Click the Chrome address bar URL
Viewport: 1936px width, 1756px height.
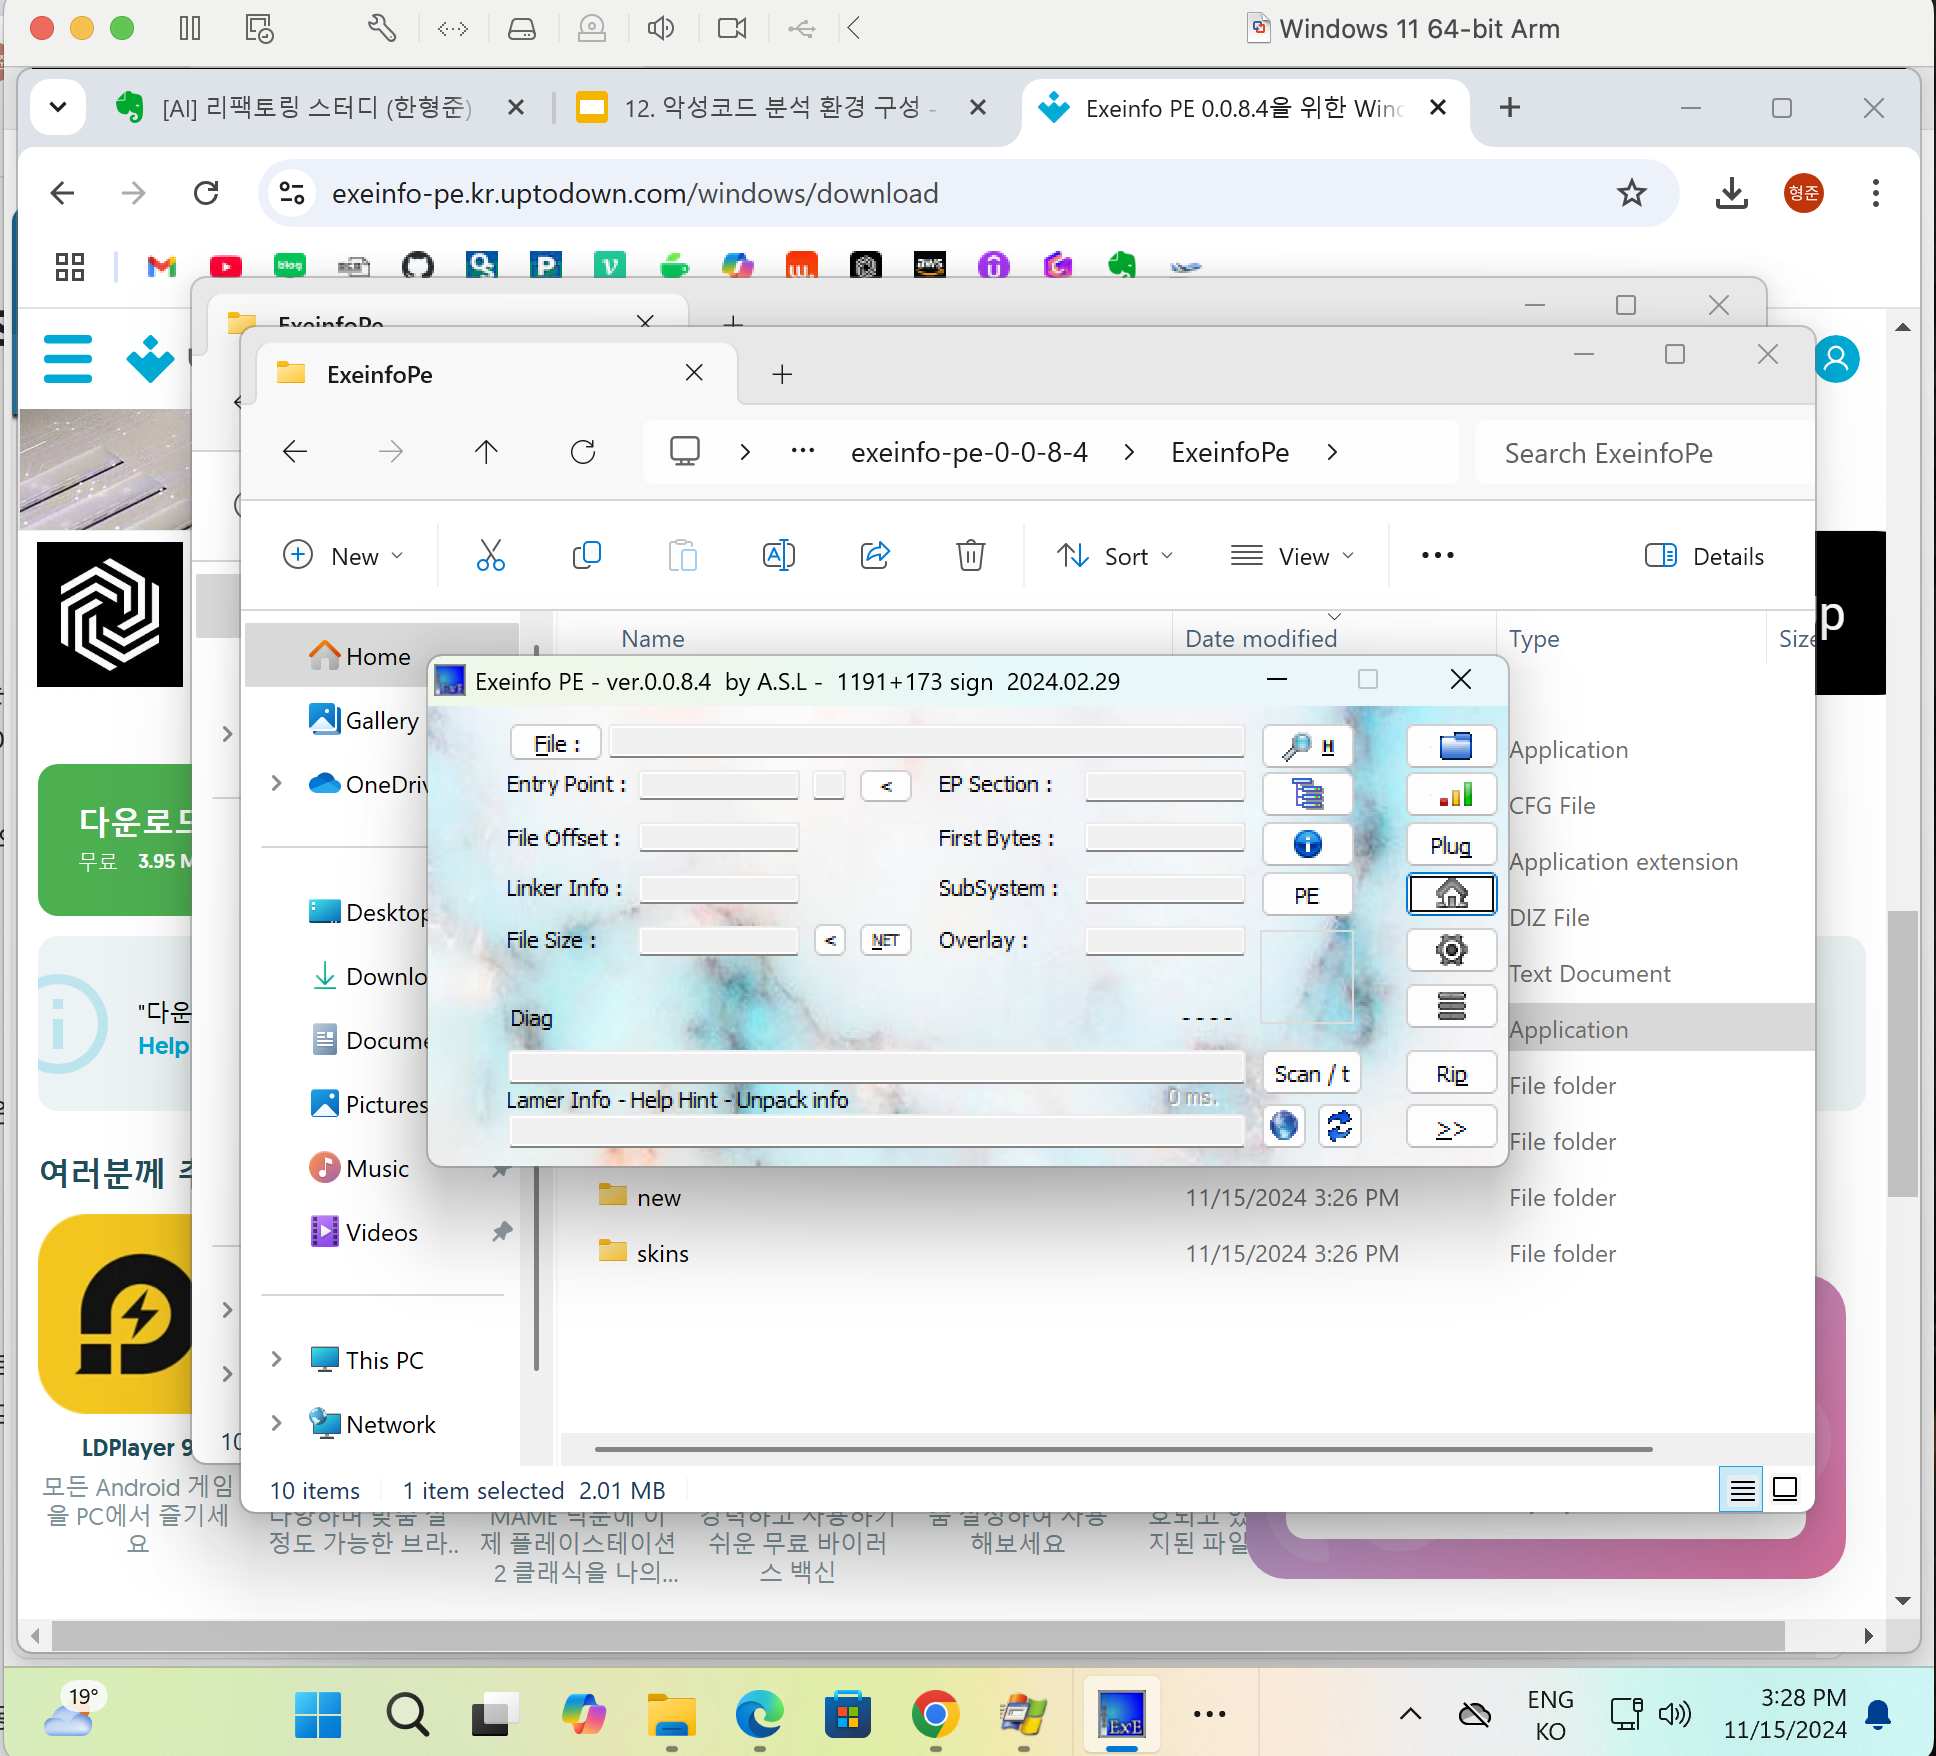pyautogui.click(x=635, y=193)
